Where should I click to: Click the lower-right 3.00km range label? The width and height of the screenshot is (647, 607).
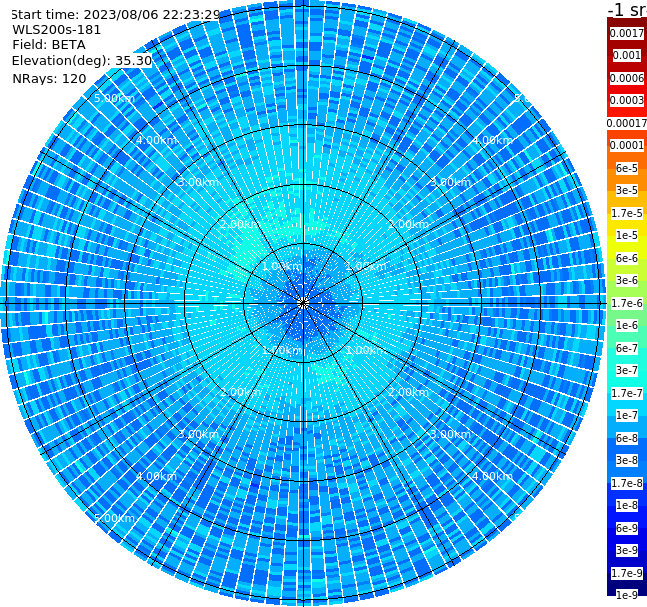pyautogui.click(x=450, y=434)
